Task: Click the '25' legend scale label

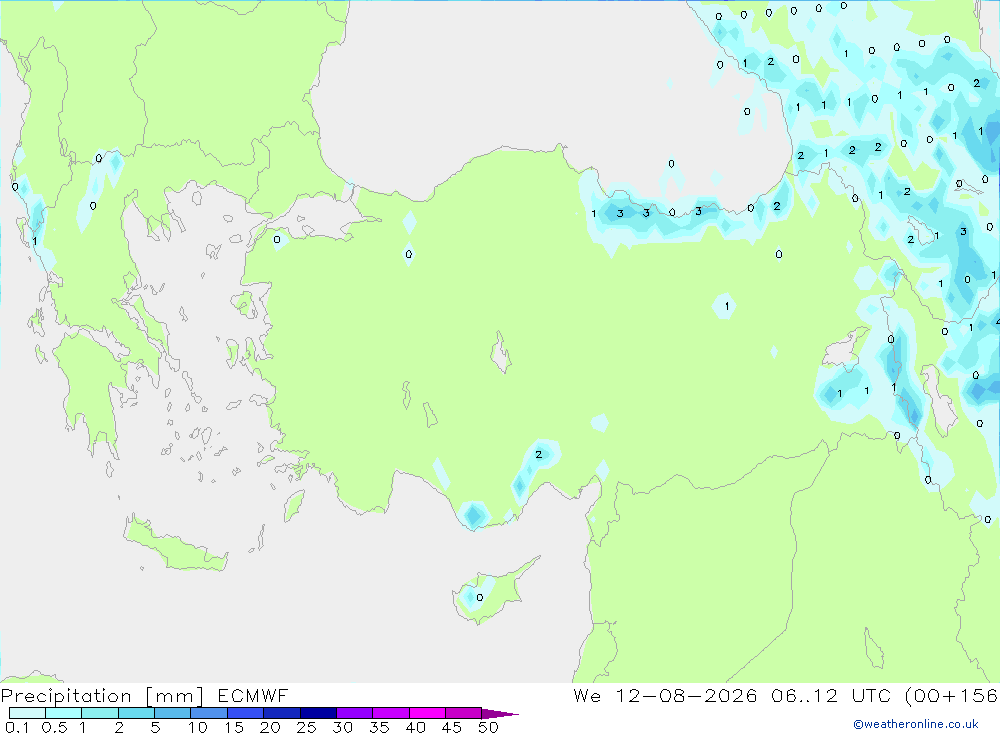Action: [307, 727]
